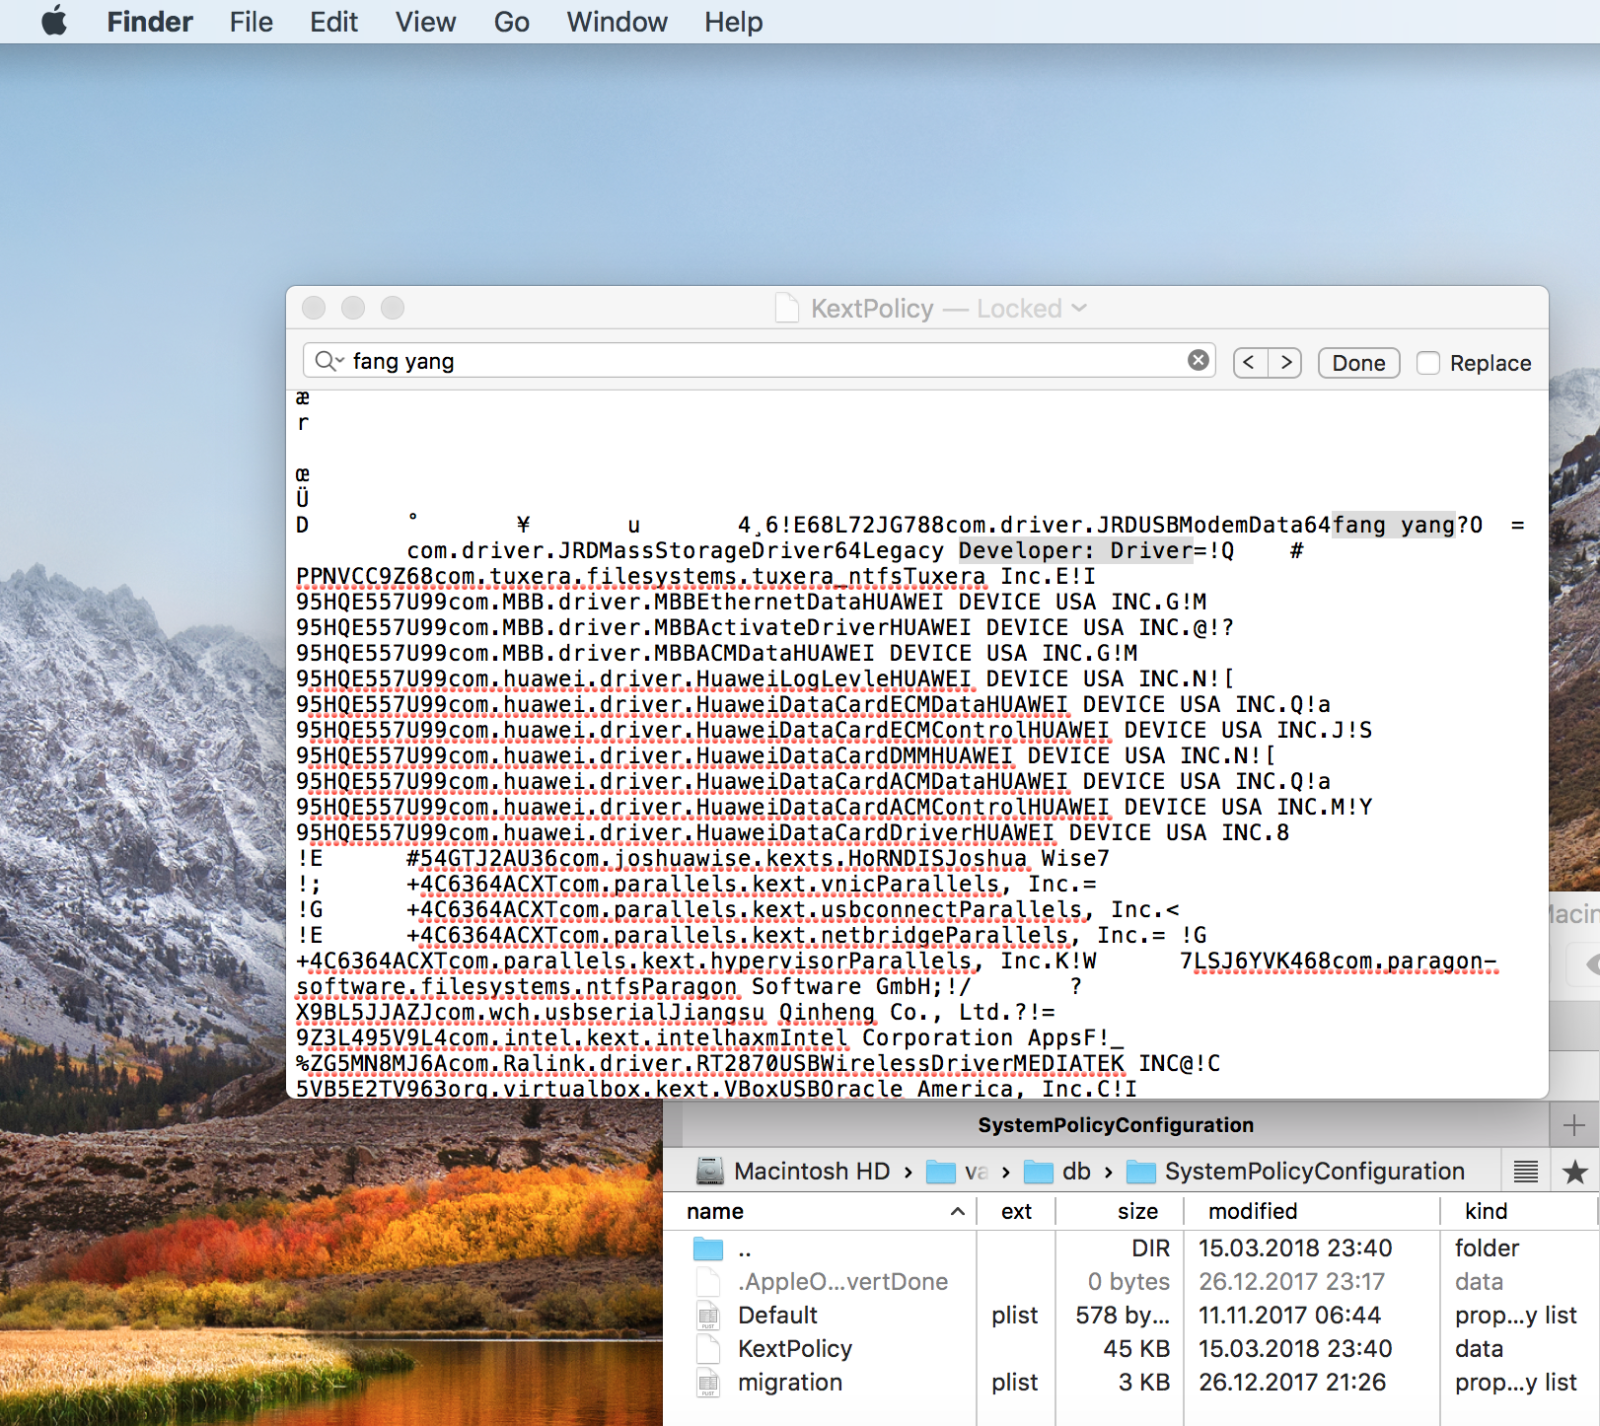Click Done to close the find bar
Screen dimensions: 1600x1426
tap(1359, 362)
